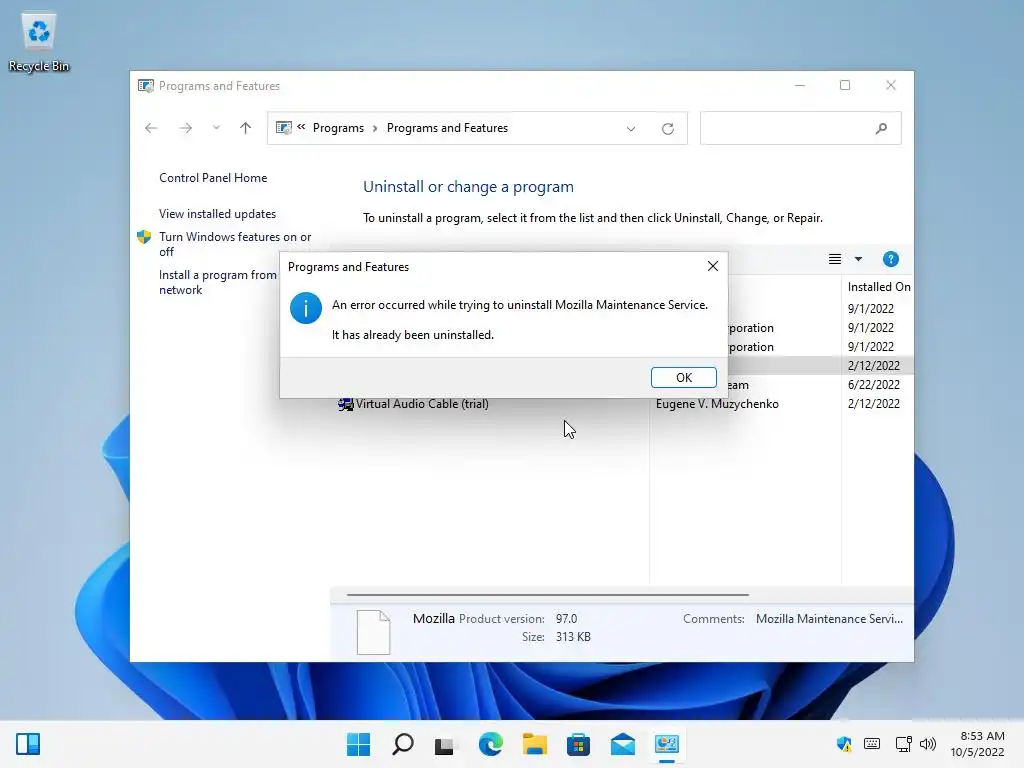The height and width of the screenshot is (768, 1024).
Task: Expand the view options dropdown arrow
Action: [x=858, y=259]
